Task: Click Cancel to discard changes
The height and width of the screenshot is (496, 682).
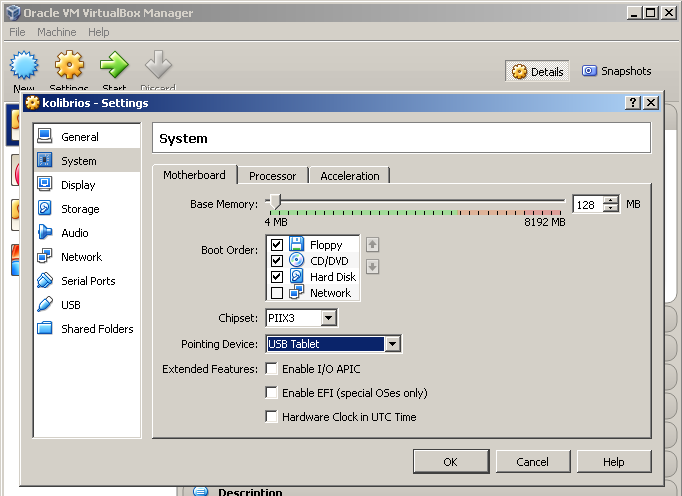Action: pos(533,462)
